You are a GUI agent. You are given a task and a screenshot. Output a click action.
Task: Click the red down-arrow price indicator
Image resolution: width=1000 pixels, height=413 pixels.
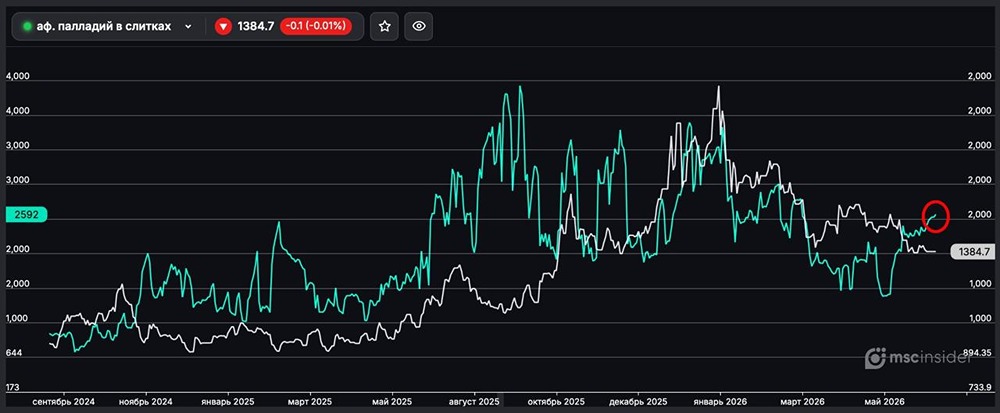click(x=223, y=26)
